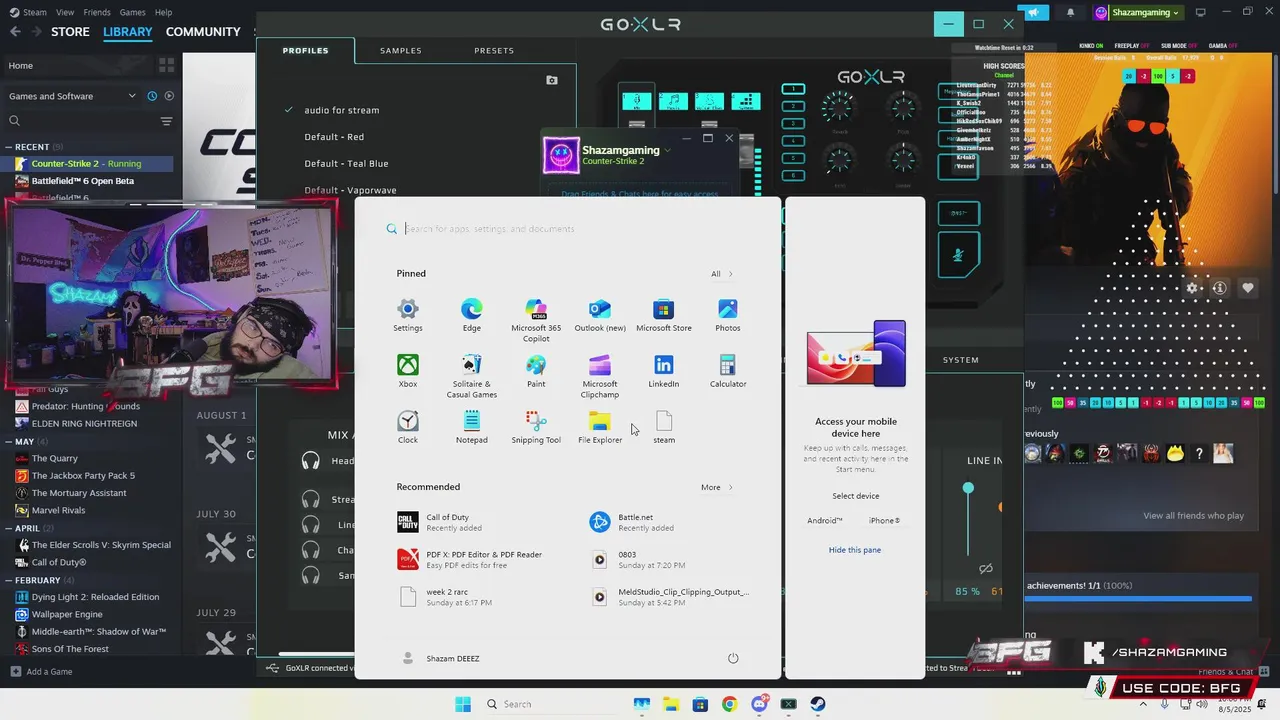Open File Explorer pinned app
The height and width of the screenshot is (720, 1280).
(x=600, y=428)
